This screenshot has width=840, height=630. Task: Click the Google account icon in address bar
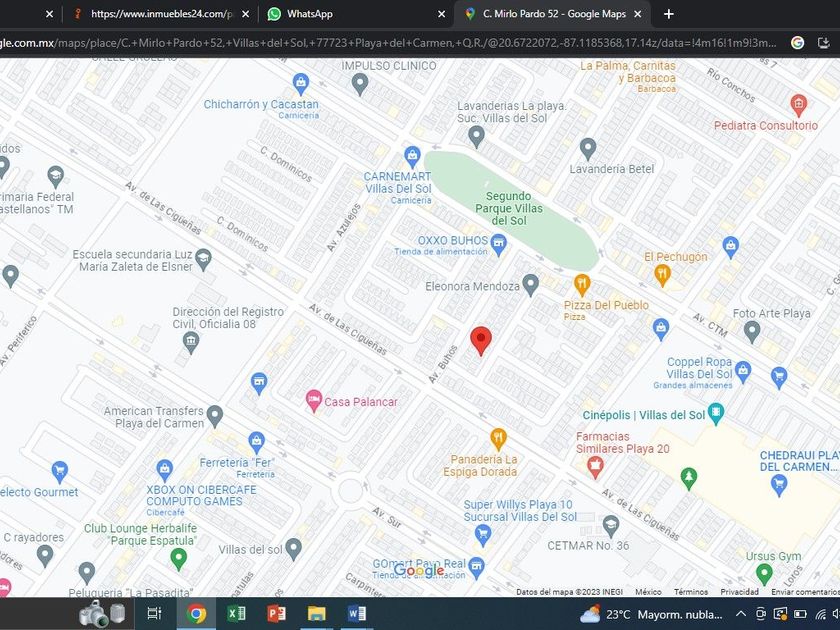[797, 43]
